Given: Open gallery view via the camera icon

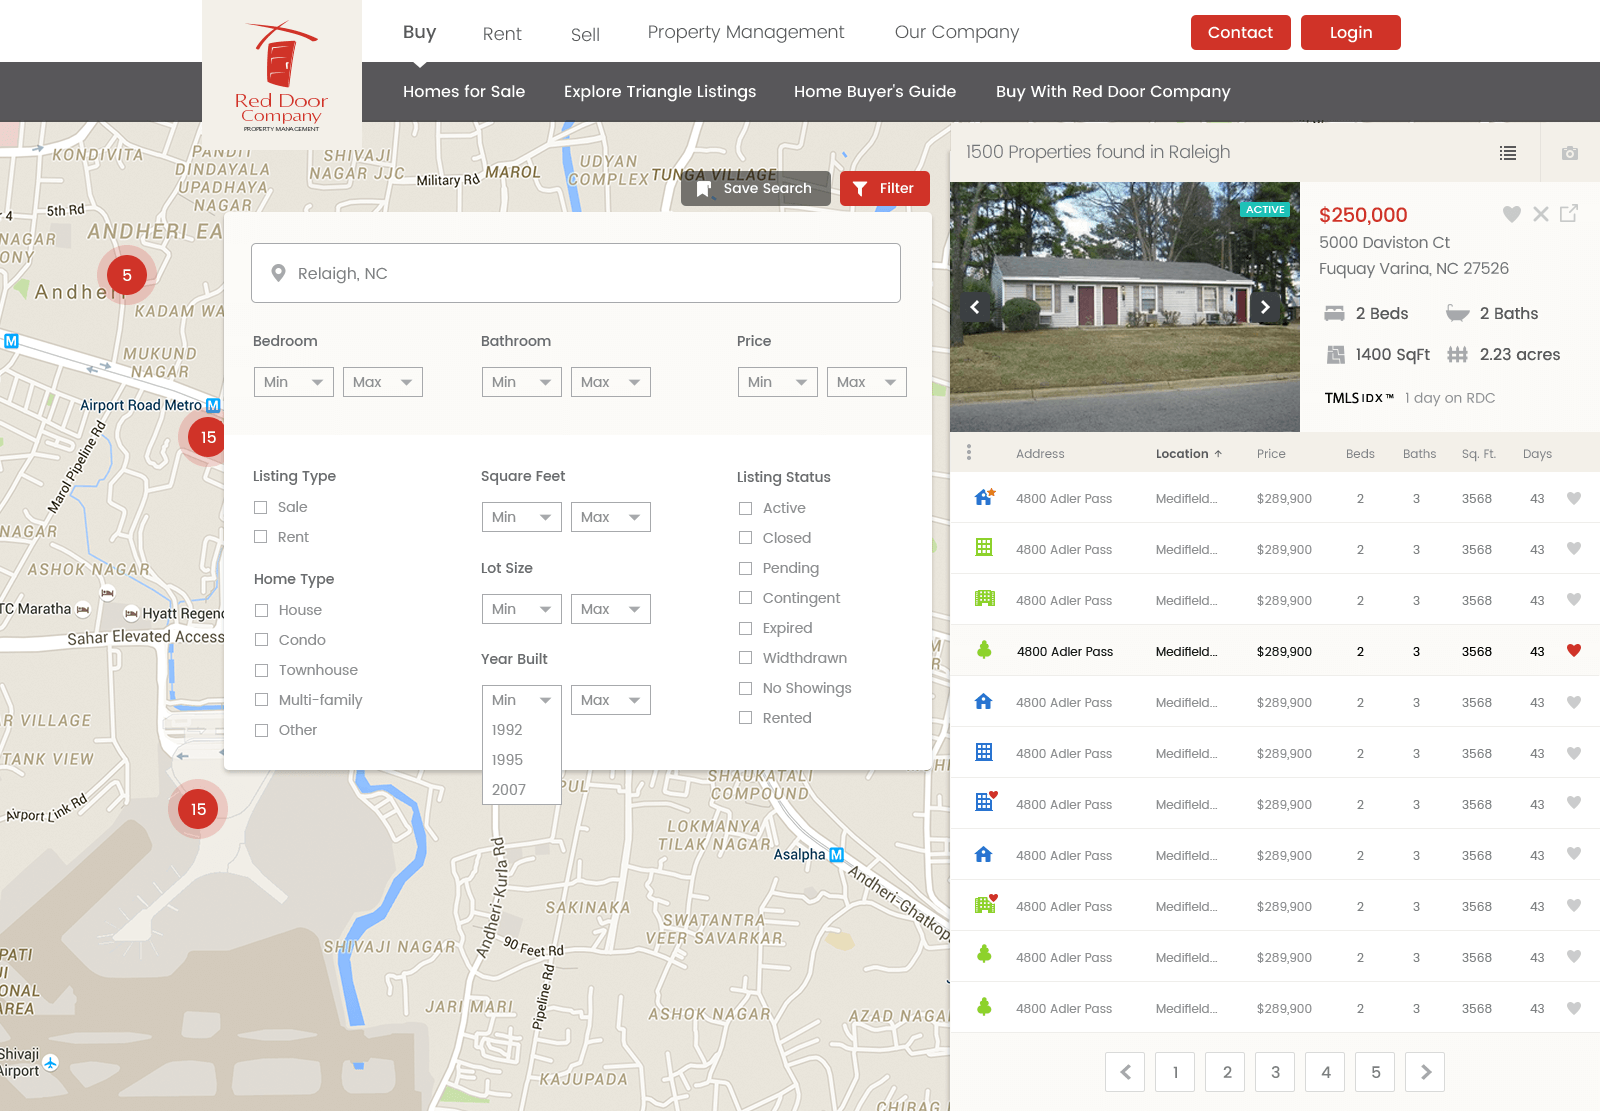Looking at the screenshot, I should click(x=1569, y=153).
